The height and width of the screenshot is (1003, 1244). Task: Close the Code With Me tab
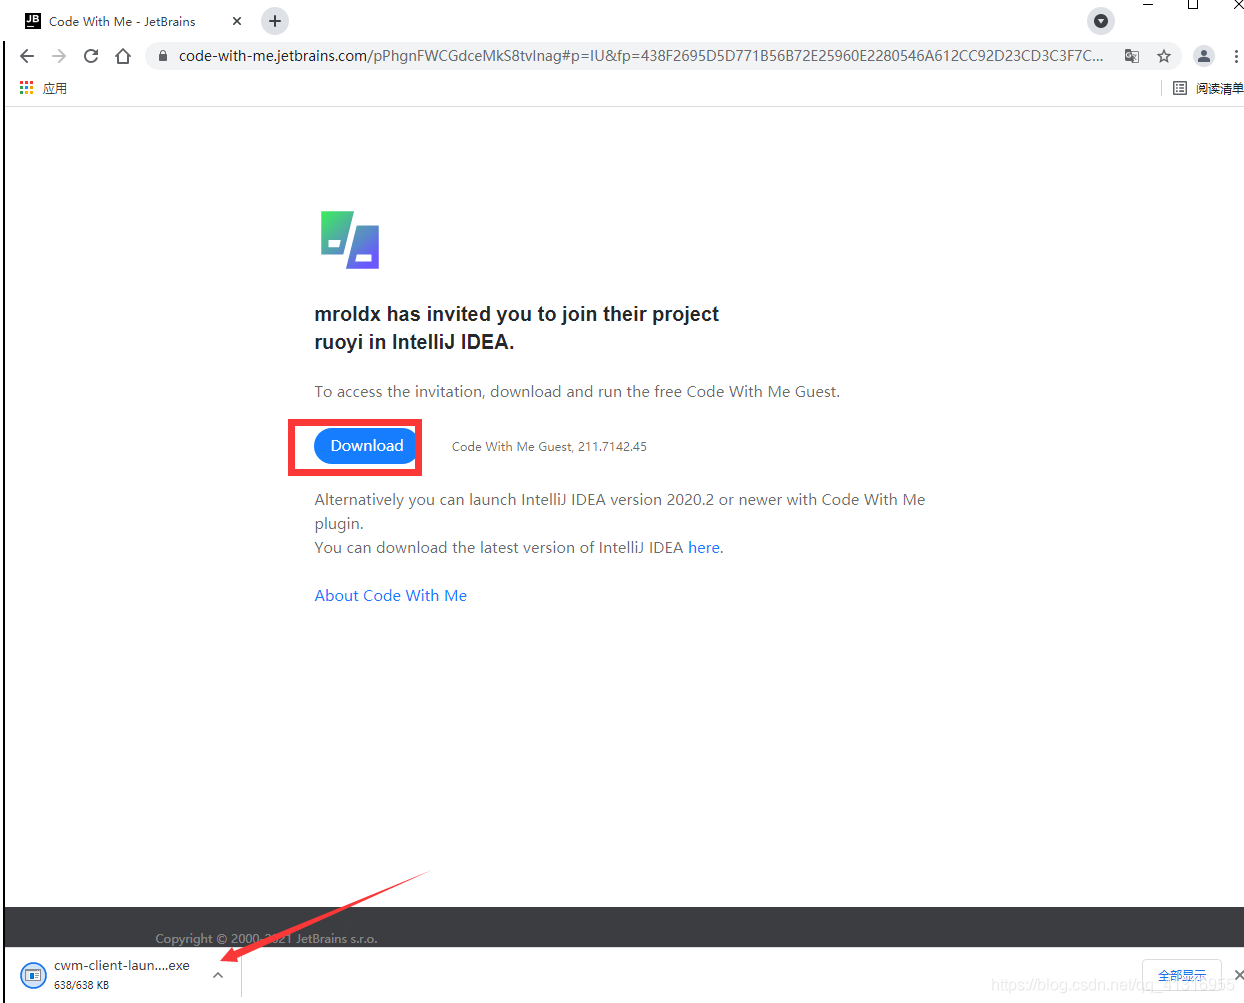[x=237, y=21]
